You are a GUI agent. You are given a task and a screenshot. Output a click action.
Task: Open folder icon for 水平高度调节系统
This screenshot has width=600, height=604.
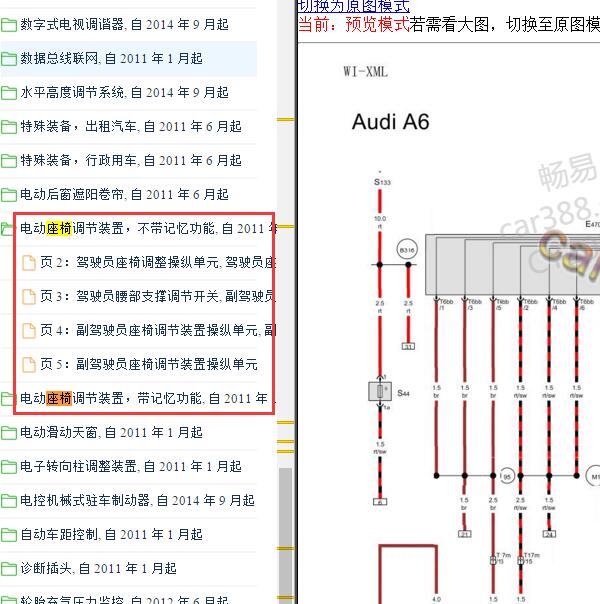pos(8,93)
